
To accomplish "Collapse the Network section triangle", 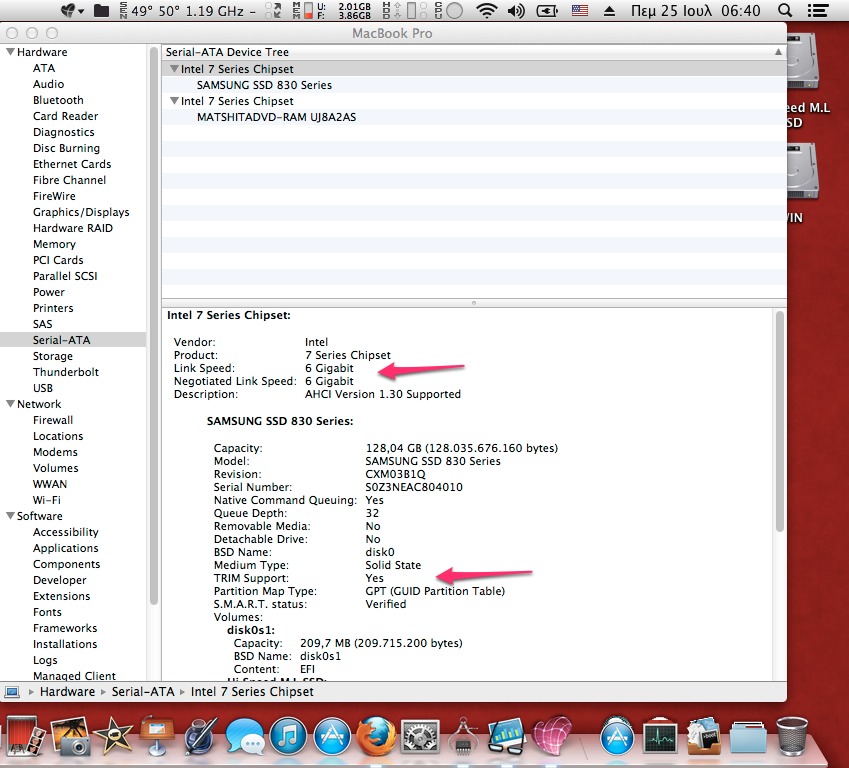I will 10,404.
